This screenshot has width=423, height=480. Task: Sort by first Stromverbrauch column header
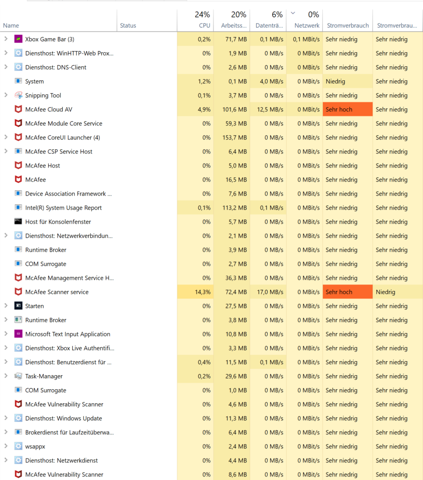(348, 21)
